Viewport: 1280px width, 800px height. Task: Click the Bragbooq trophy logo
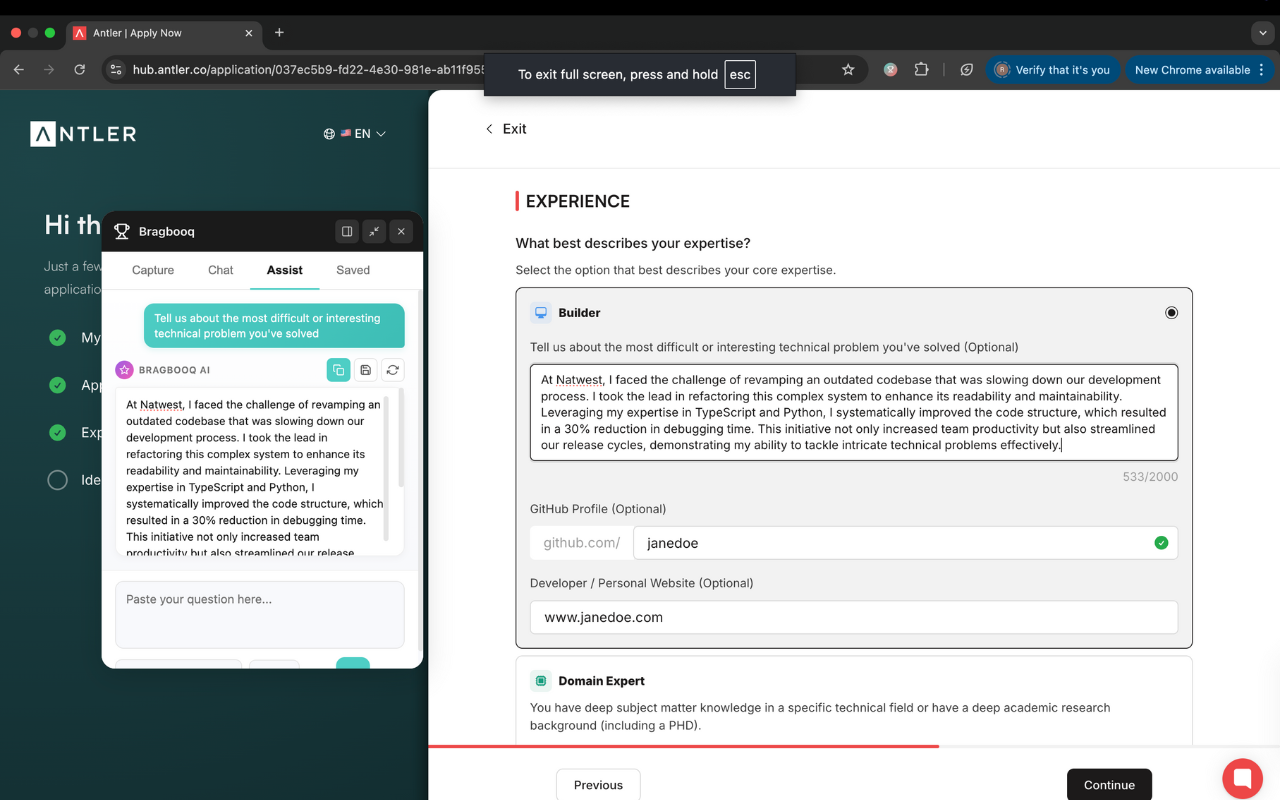(122, 232)
